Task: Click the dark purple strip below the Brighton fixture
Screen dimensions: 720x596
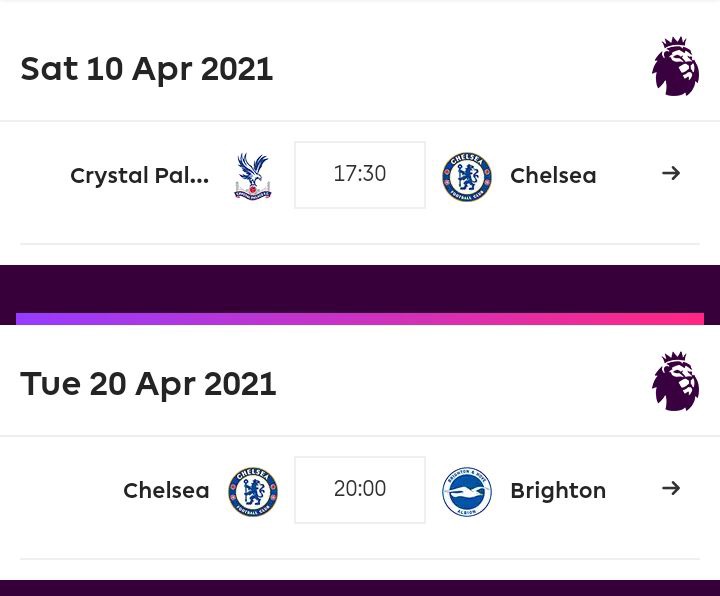Action: tap(360, 588)
